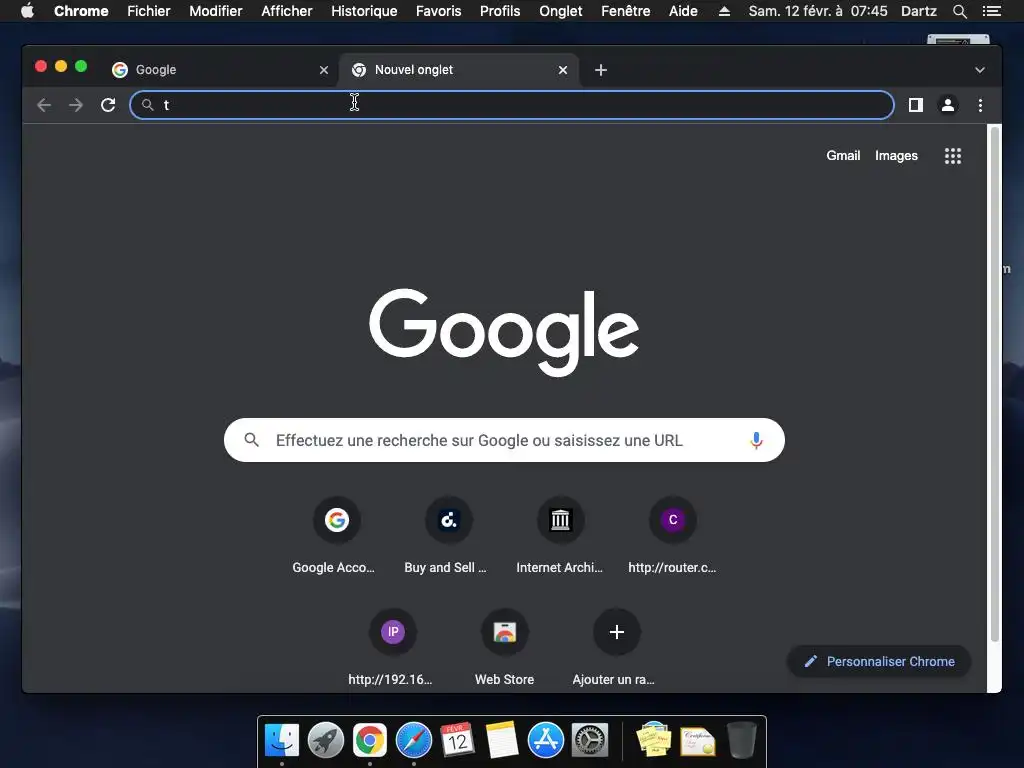
Task: Open the Profils menu
Action: 500,11
